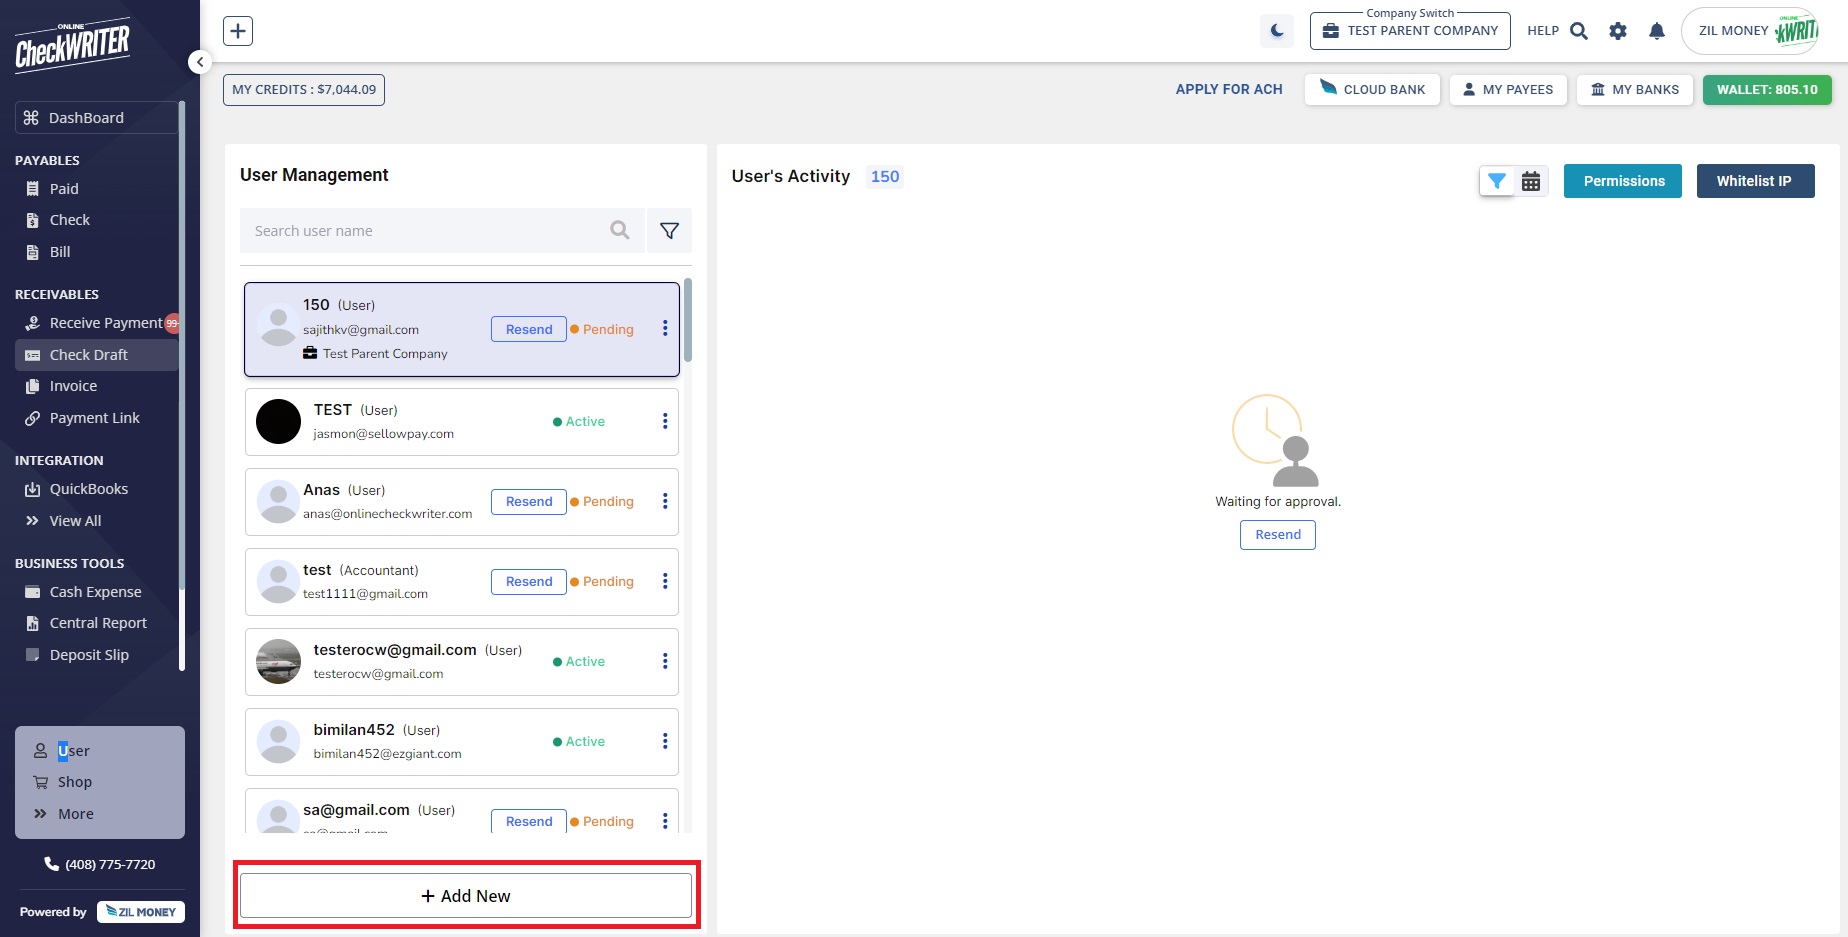Open Company Switch Test Parent Company
The image size is (1848, 937).
point(1410,31)
